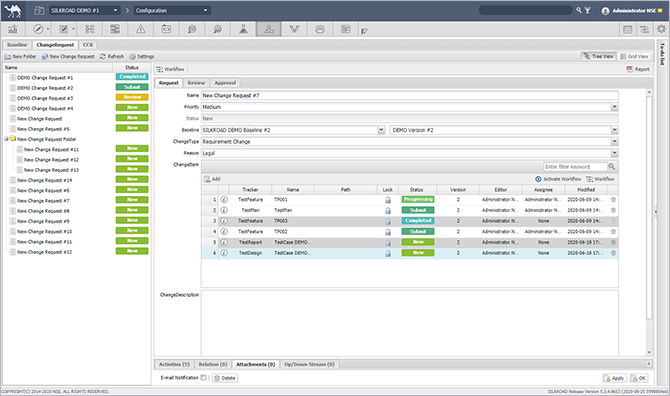Viewport: 670px width, 396px height.
Task: Collapse the New Change Request Folder node
Action: [6, 139]
